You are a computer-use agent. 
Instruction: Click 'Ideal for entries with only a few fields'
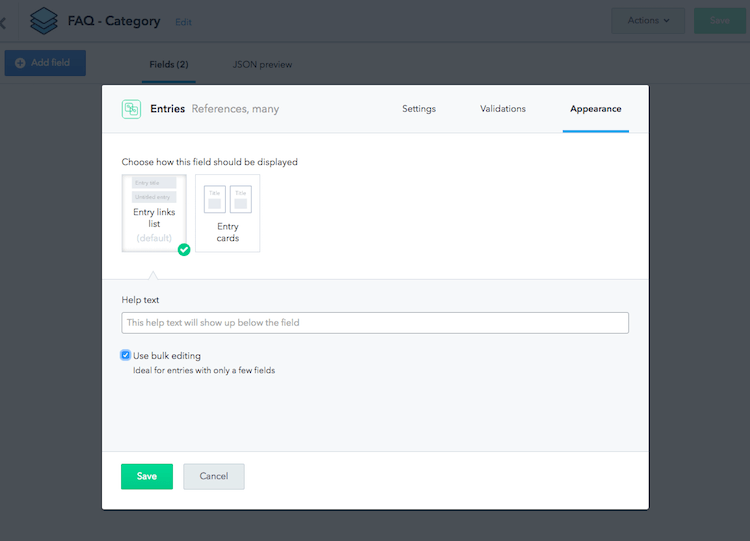coord(204,370)
